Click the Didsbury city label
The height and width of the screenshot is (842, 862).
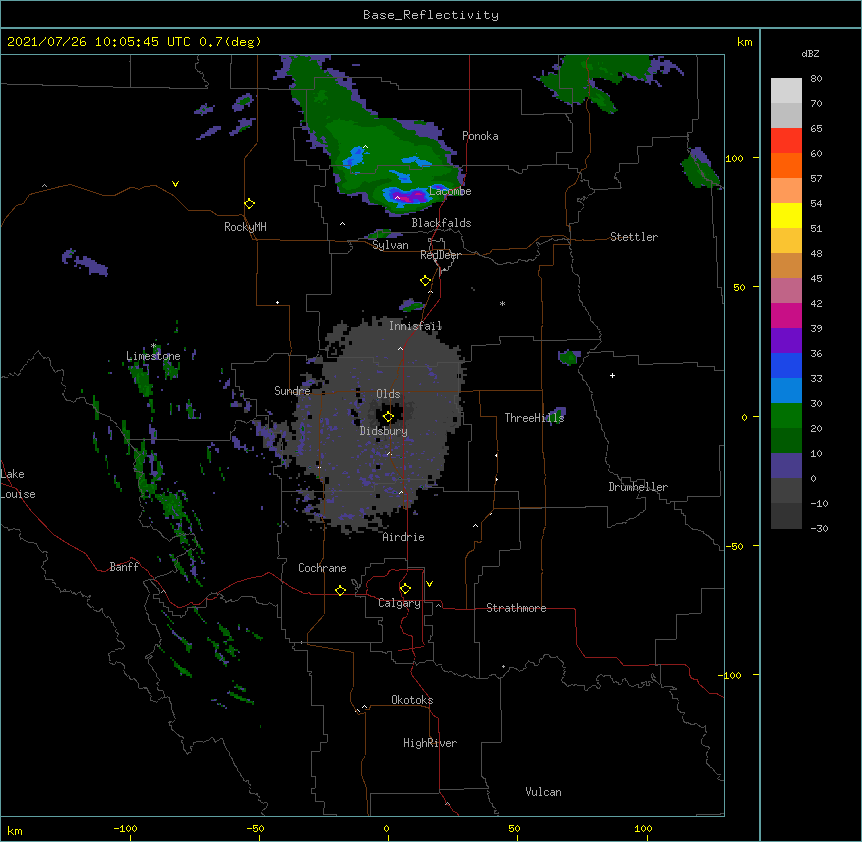coord(384,431)
